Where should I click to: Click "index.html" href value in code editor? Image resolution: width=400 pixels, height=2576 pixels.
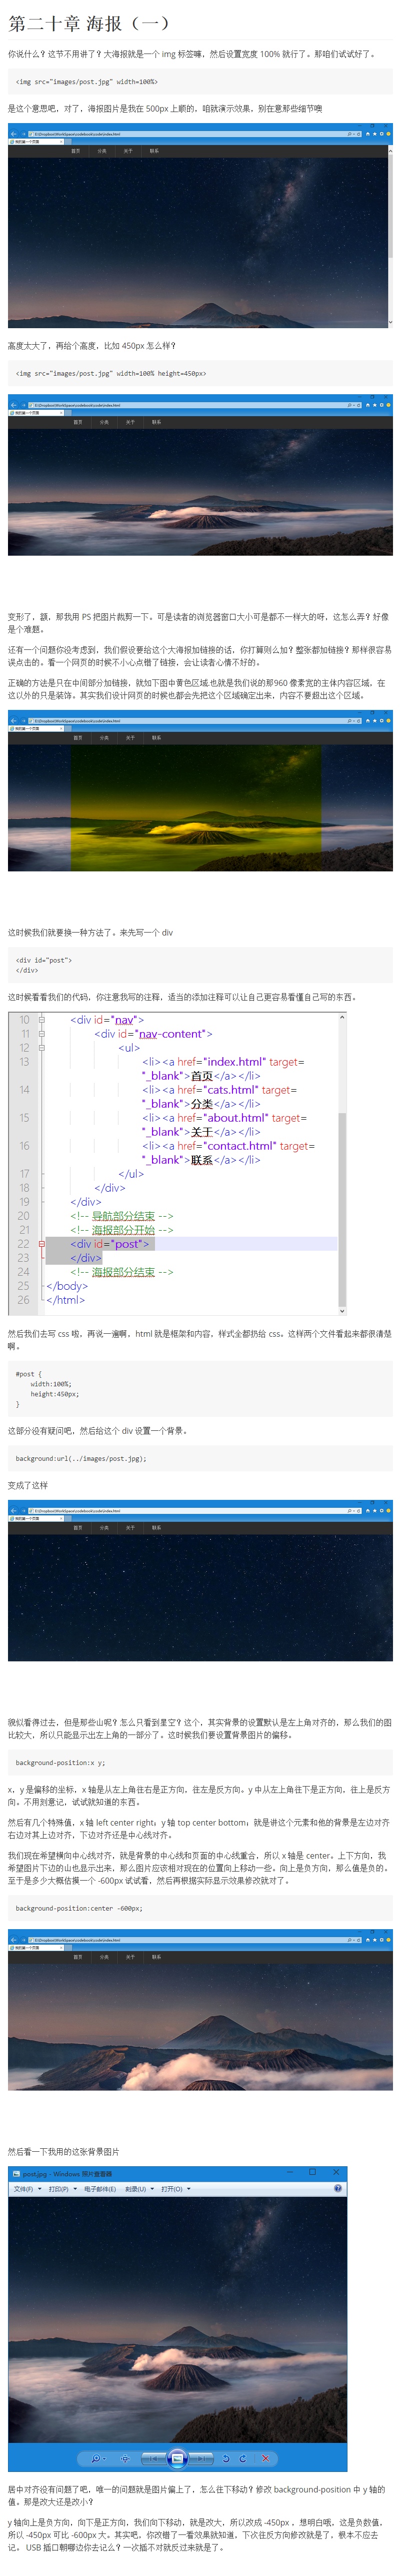click(x=235, y=1062)
